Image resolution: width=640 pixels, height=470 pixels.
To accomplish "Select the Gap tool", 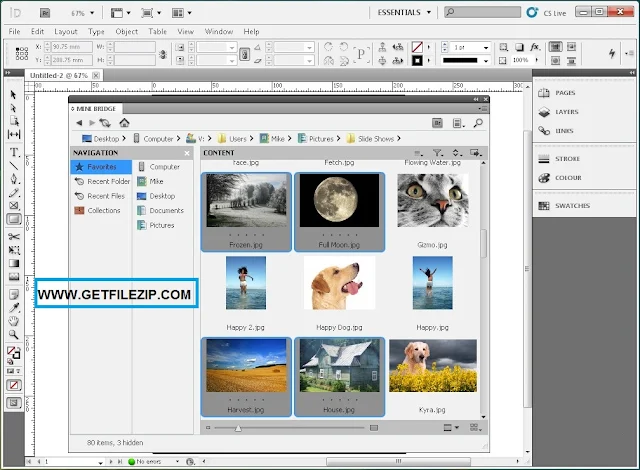I will point(13,134).
